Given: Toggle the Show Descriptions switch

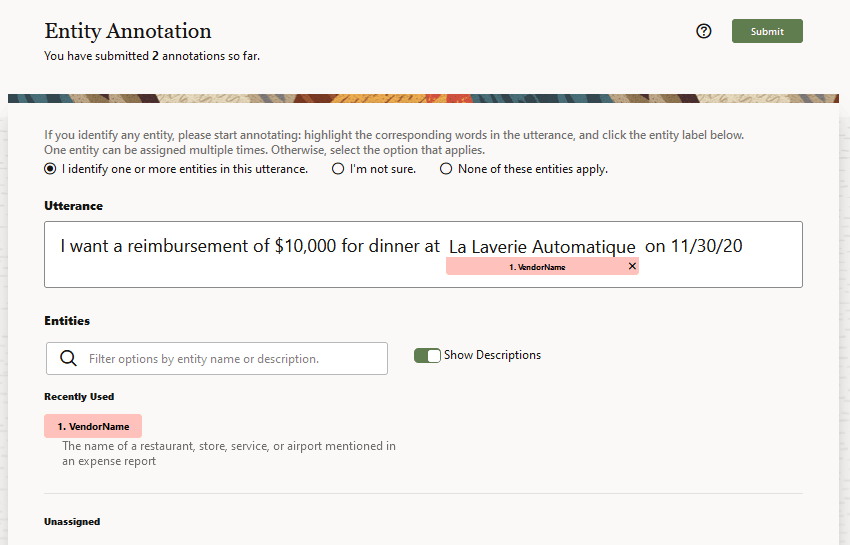Looking at the screenshot, I should (x=427, y=355).
